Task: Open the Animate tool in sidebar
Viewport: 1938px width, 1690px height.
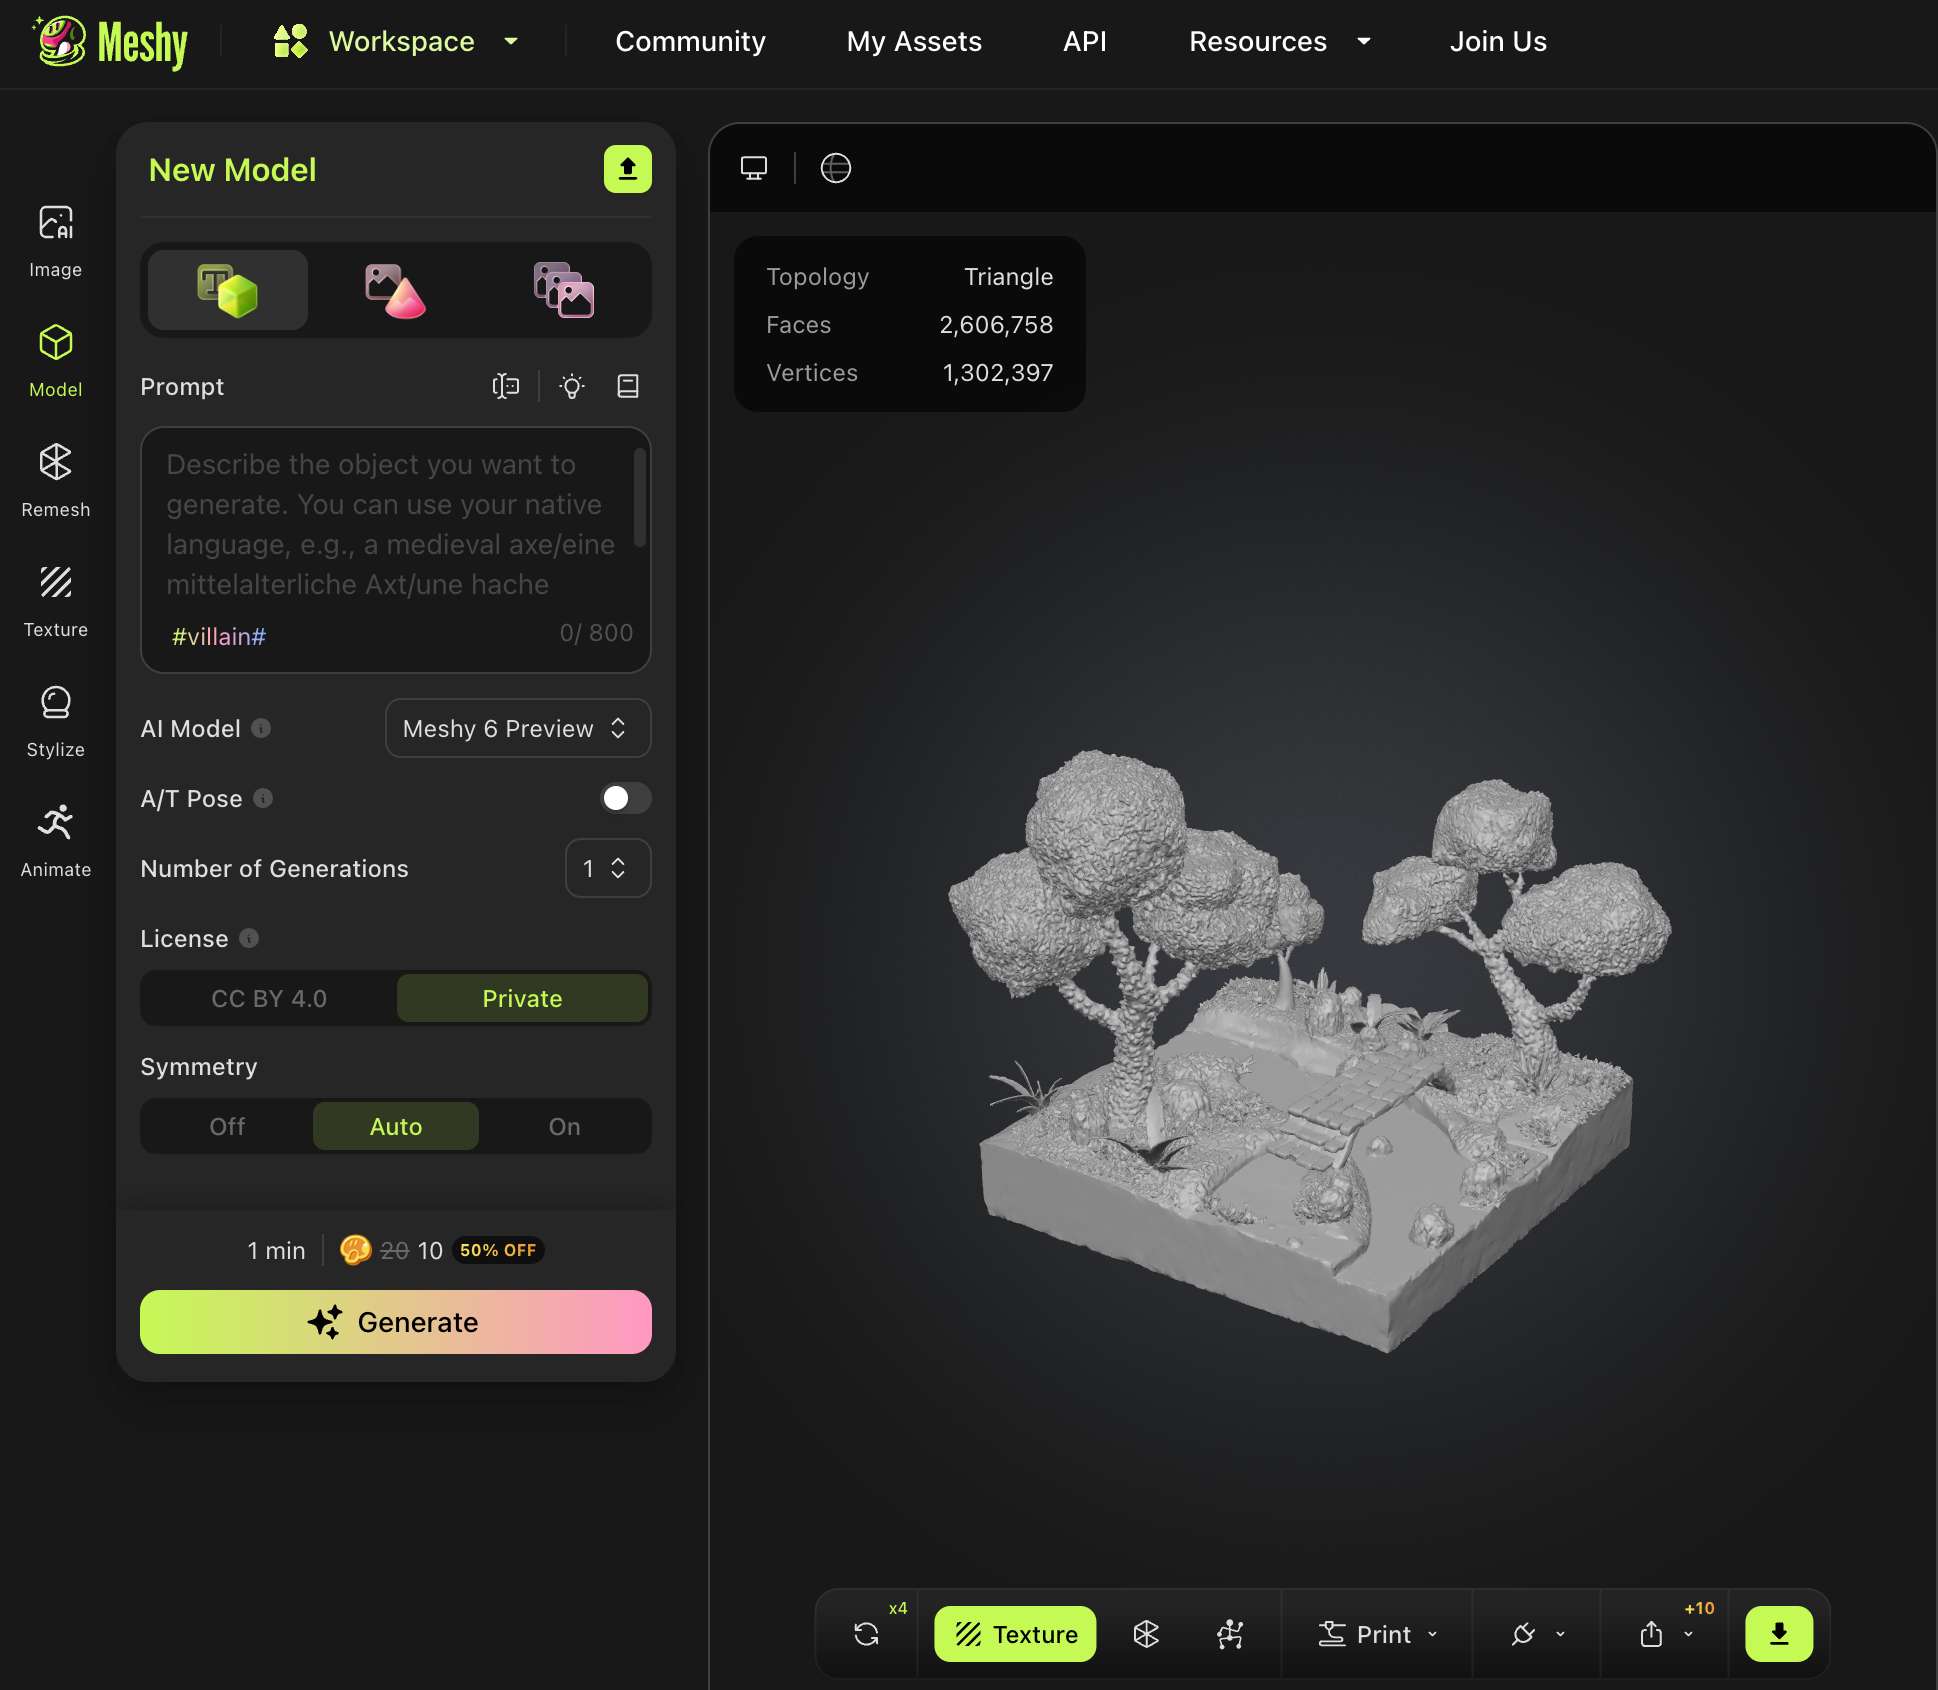Action: pyautogui.click(x=56, y=840)
